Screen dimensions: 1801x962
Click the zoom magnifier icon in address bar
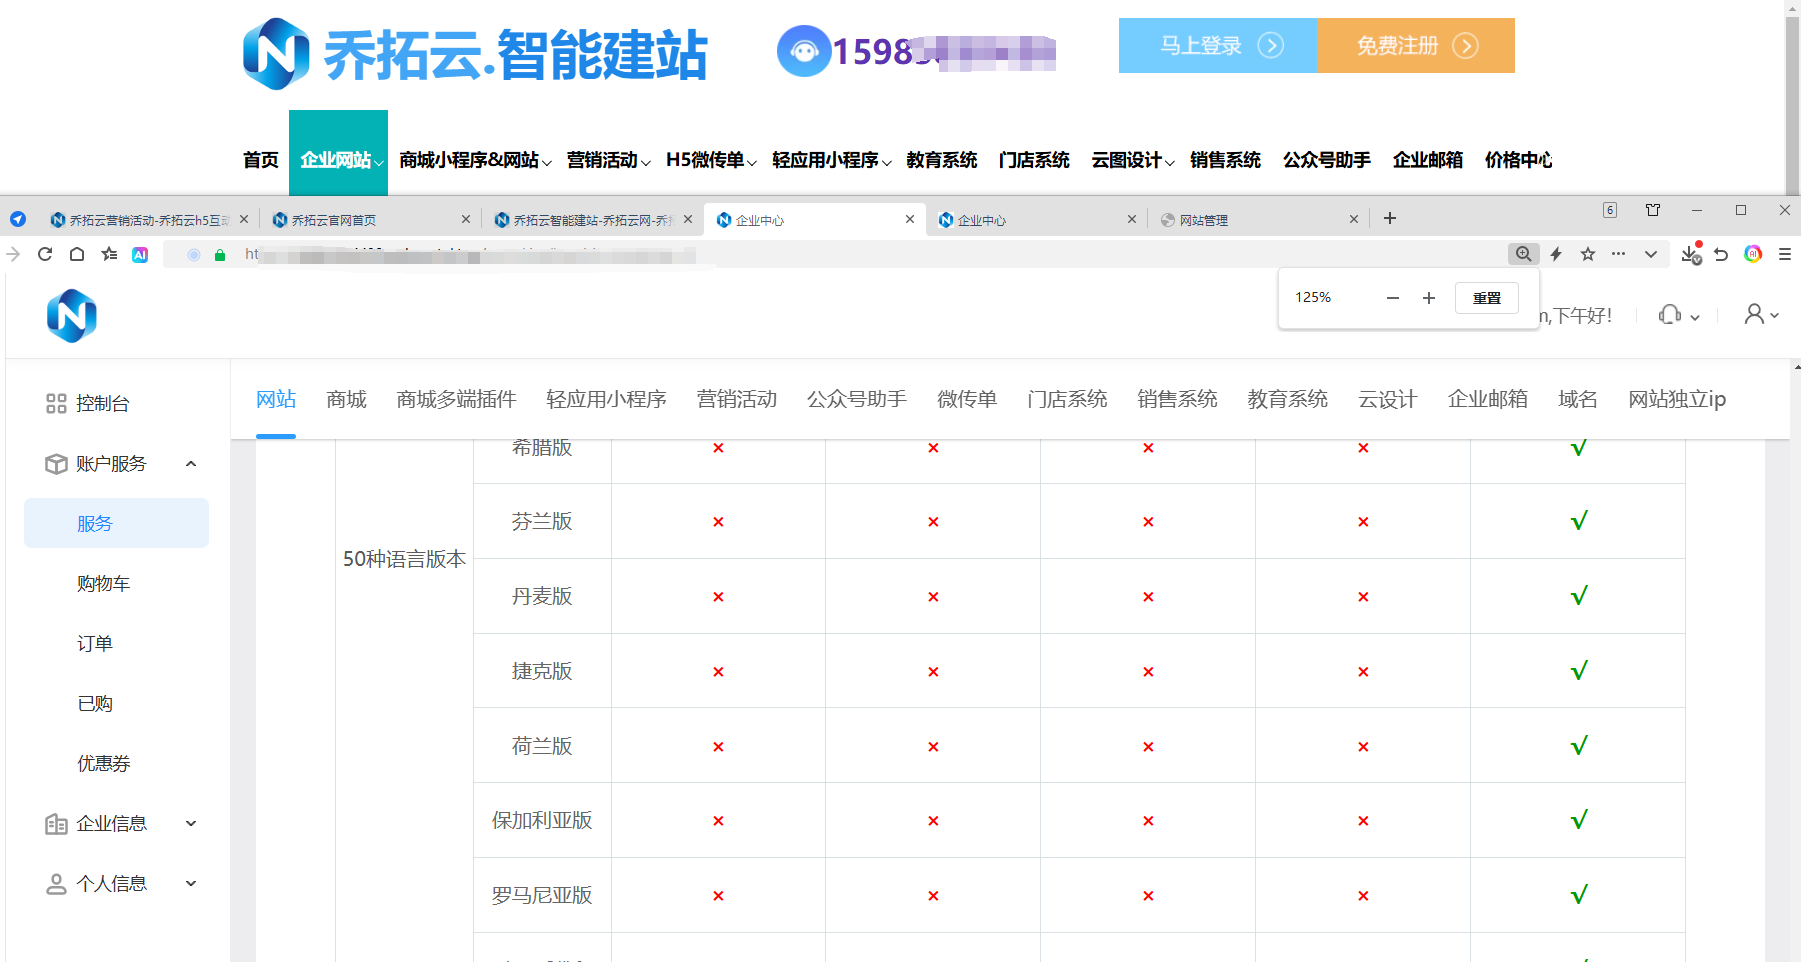click(1523, 254)
